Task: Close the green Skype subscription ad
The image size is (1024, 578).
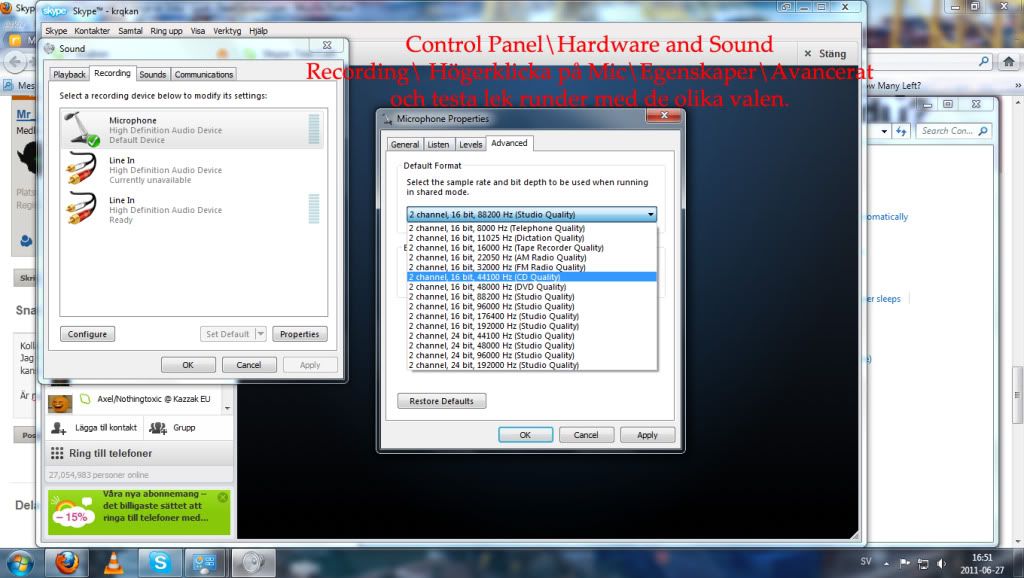Action: point(223,497)
